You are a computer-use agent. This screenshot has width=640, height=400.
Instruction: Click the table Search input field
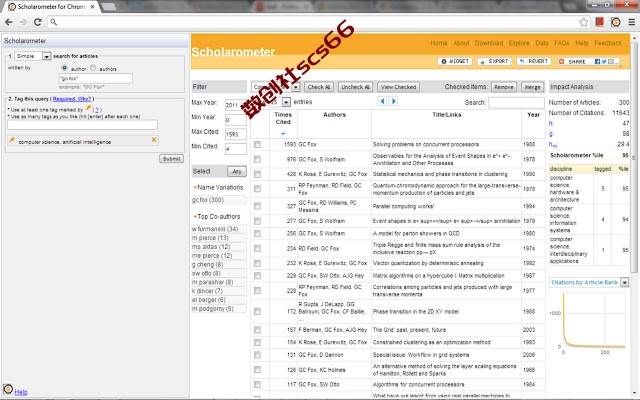(516, 102)
